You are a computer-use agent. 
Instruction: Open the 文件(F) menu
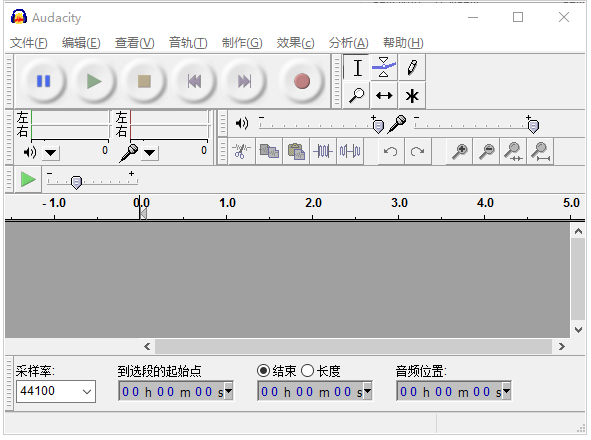click(x=29, y=43)
